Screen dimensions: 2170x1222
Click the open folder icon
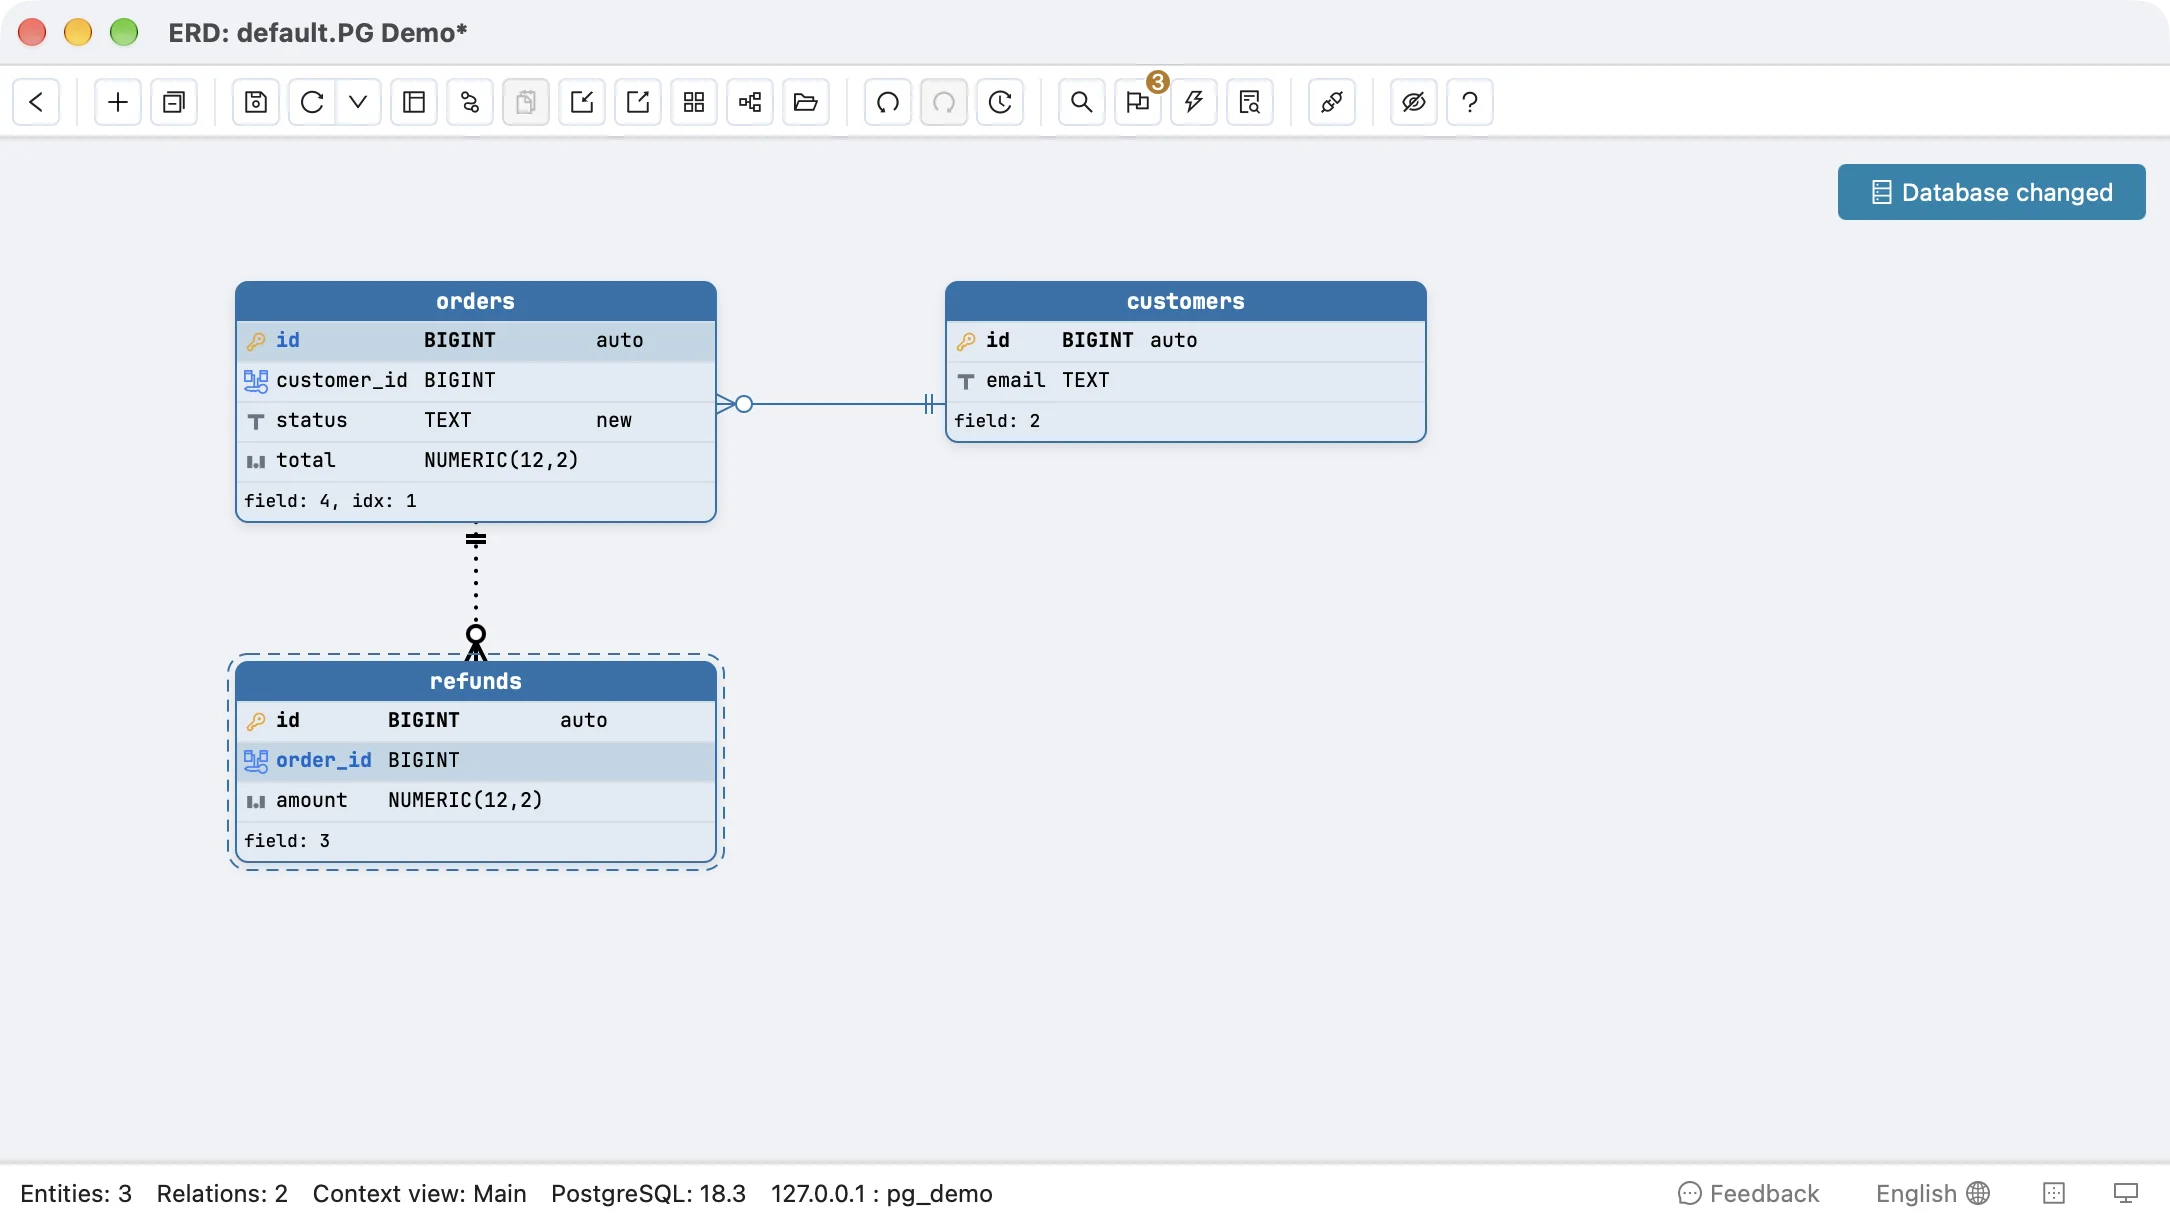[x=806, y=102]
